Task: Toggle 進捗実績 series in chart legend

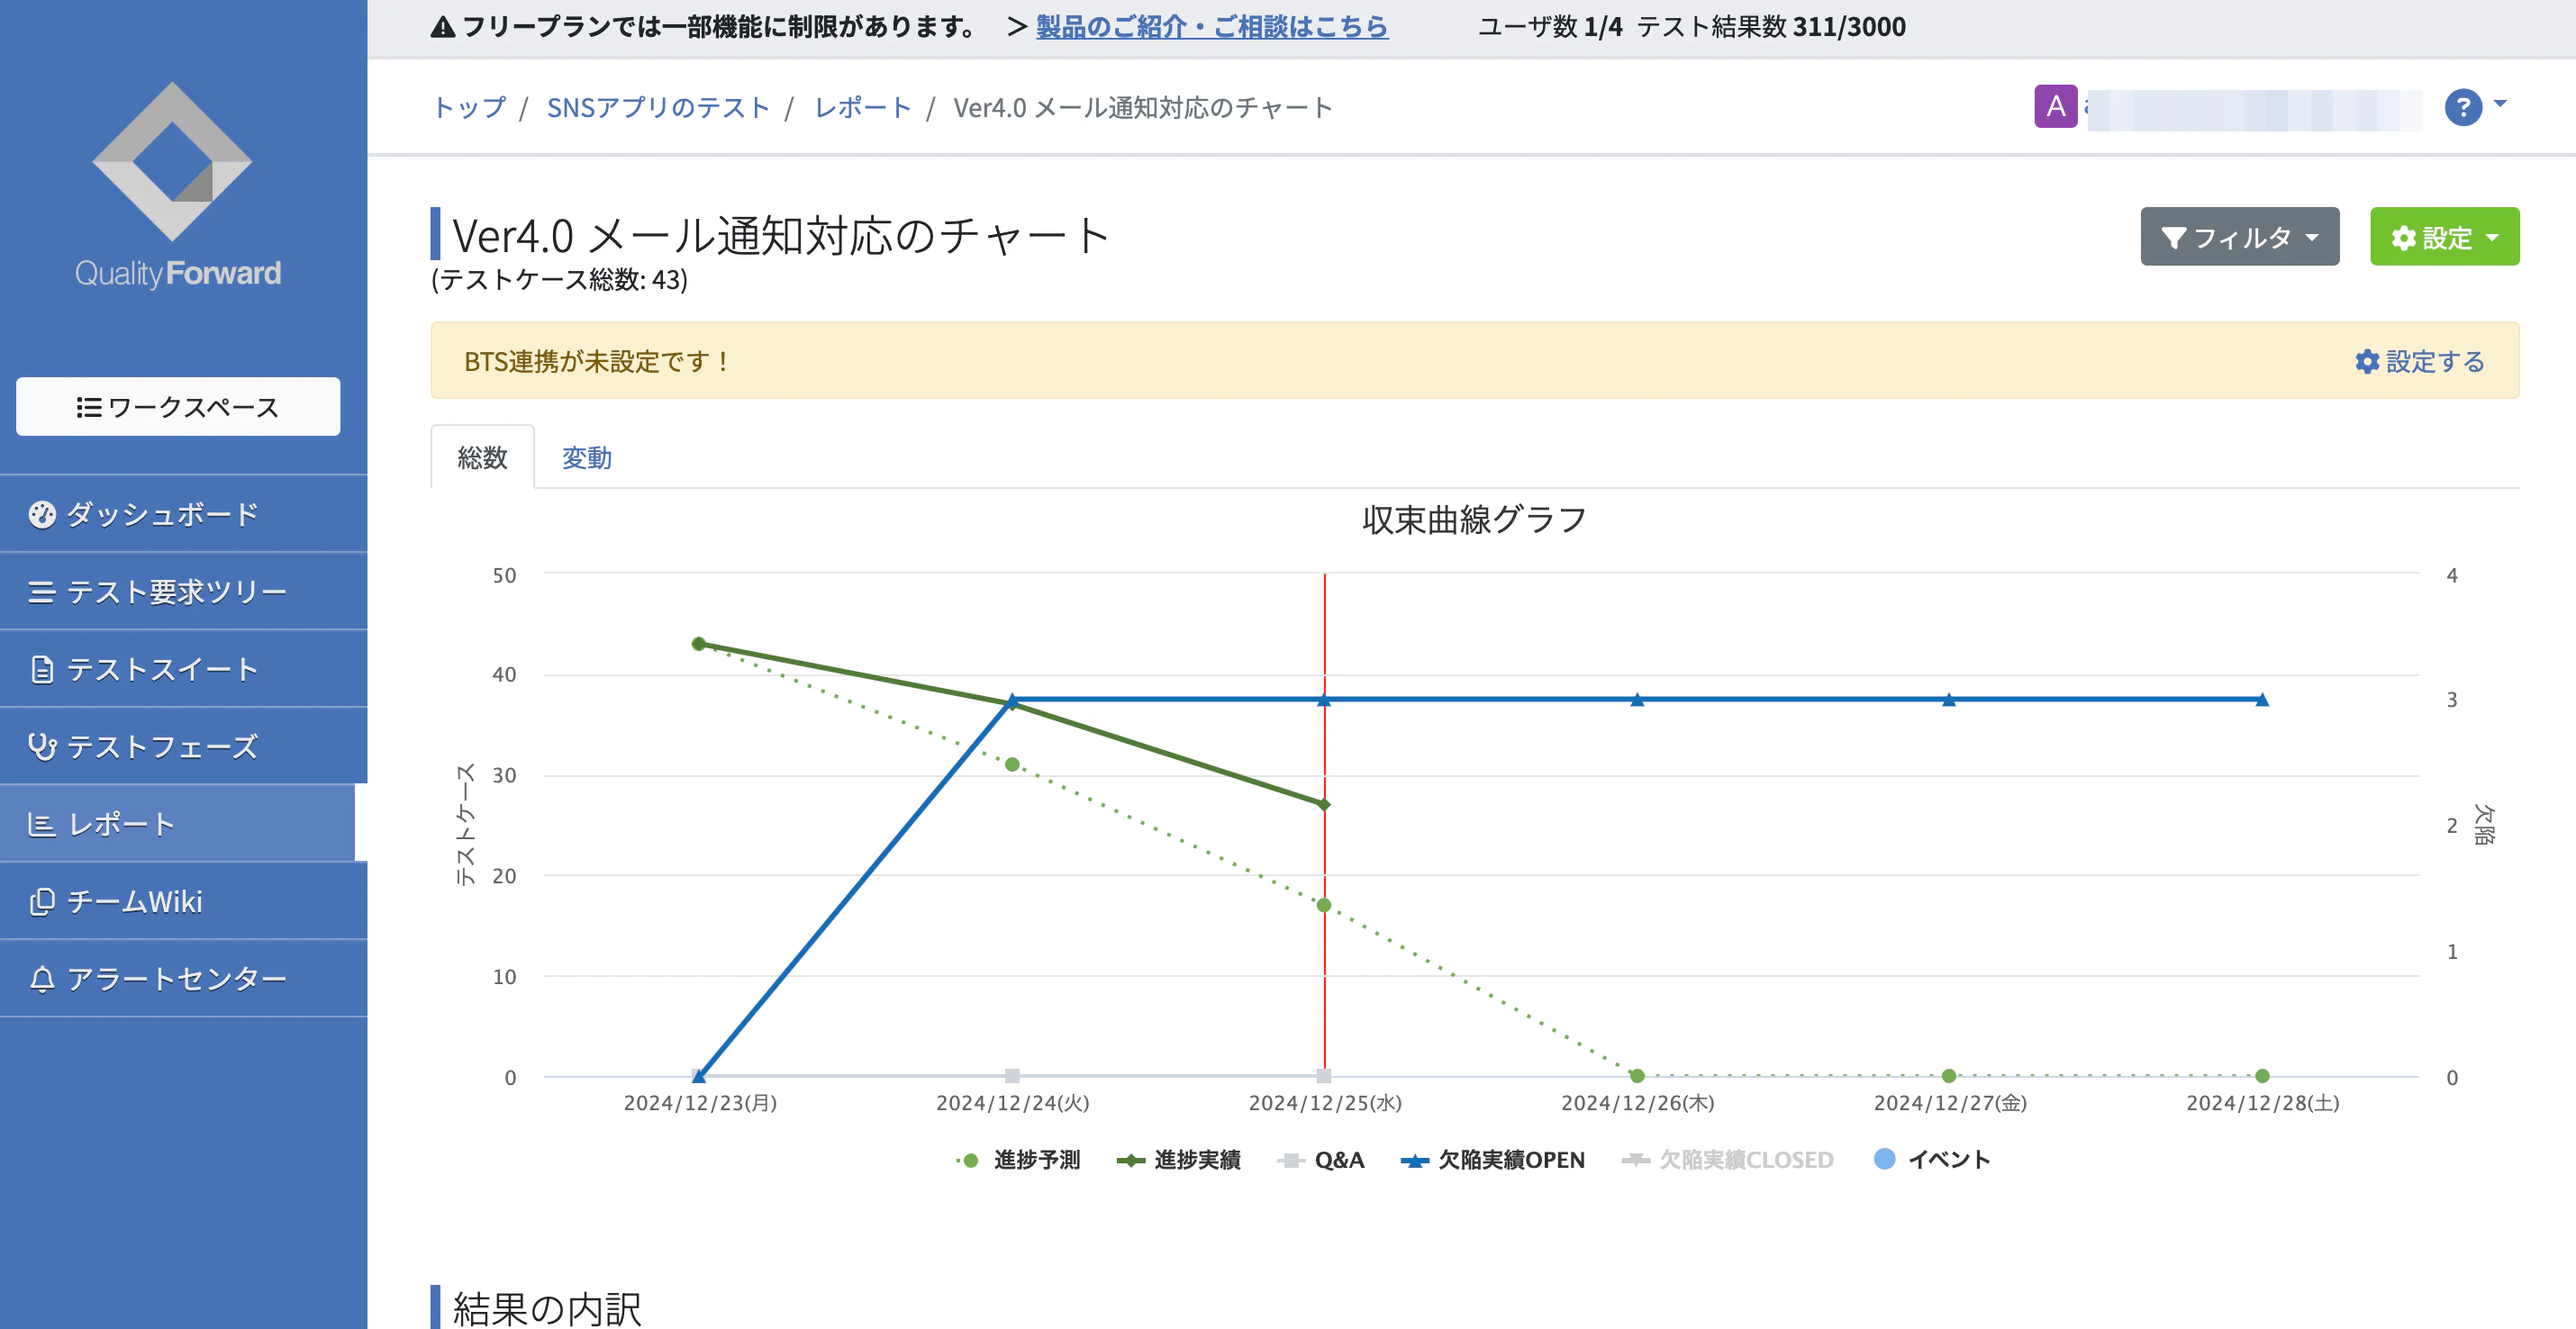Action: coord(1195,1159)
